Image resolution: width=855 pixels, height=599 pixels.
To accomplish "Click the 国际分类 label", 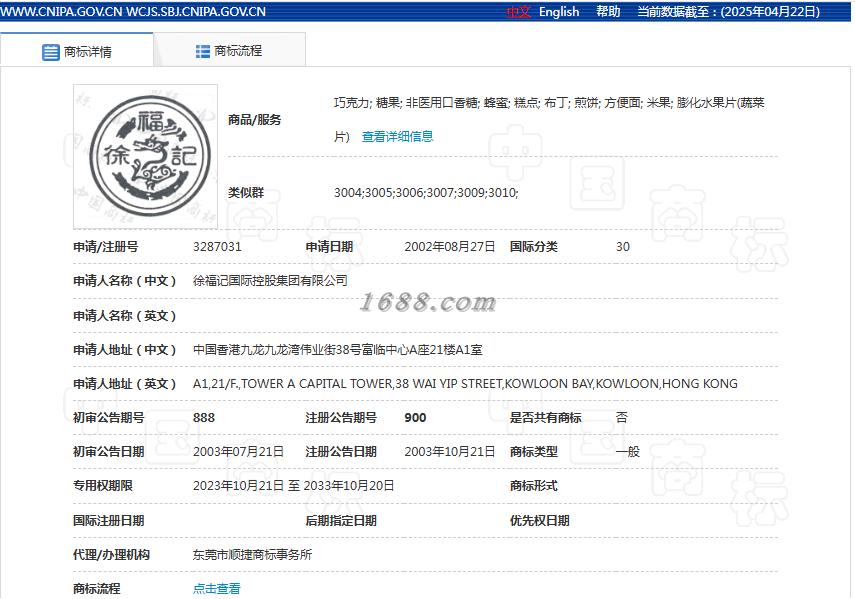I will [x=534, y=246].
